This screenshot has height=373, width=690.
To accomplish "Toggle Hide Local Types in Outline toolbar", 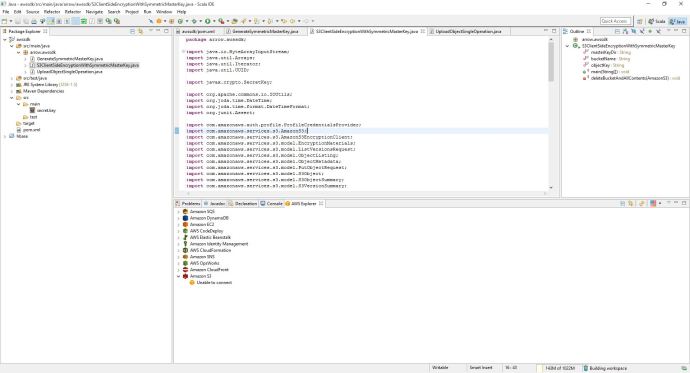I will [658, 31].
